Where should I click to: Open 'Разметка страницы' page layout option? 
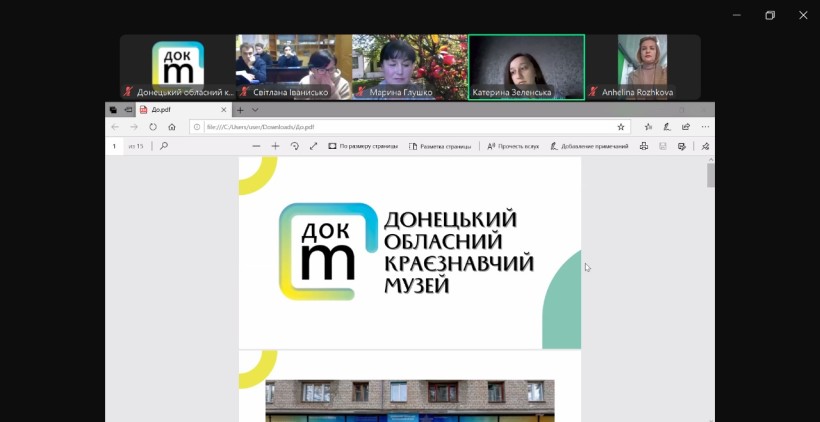[x=440, y=146]
